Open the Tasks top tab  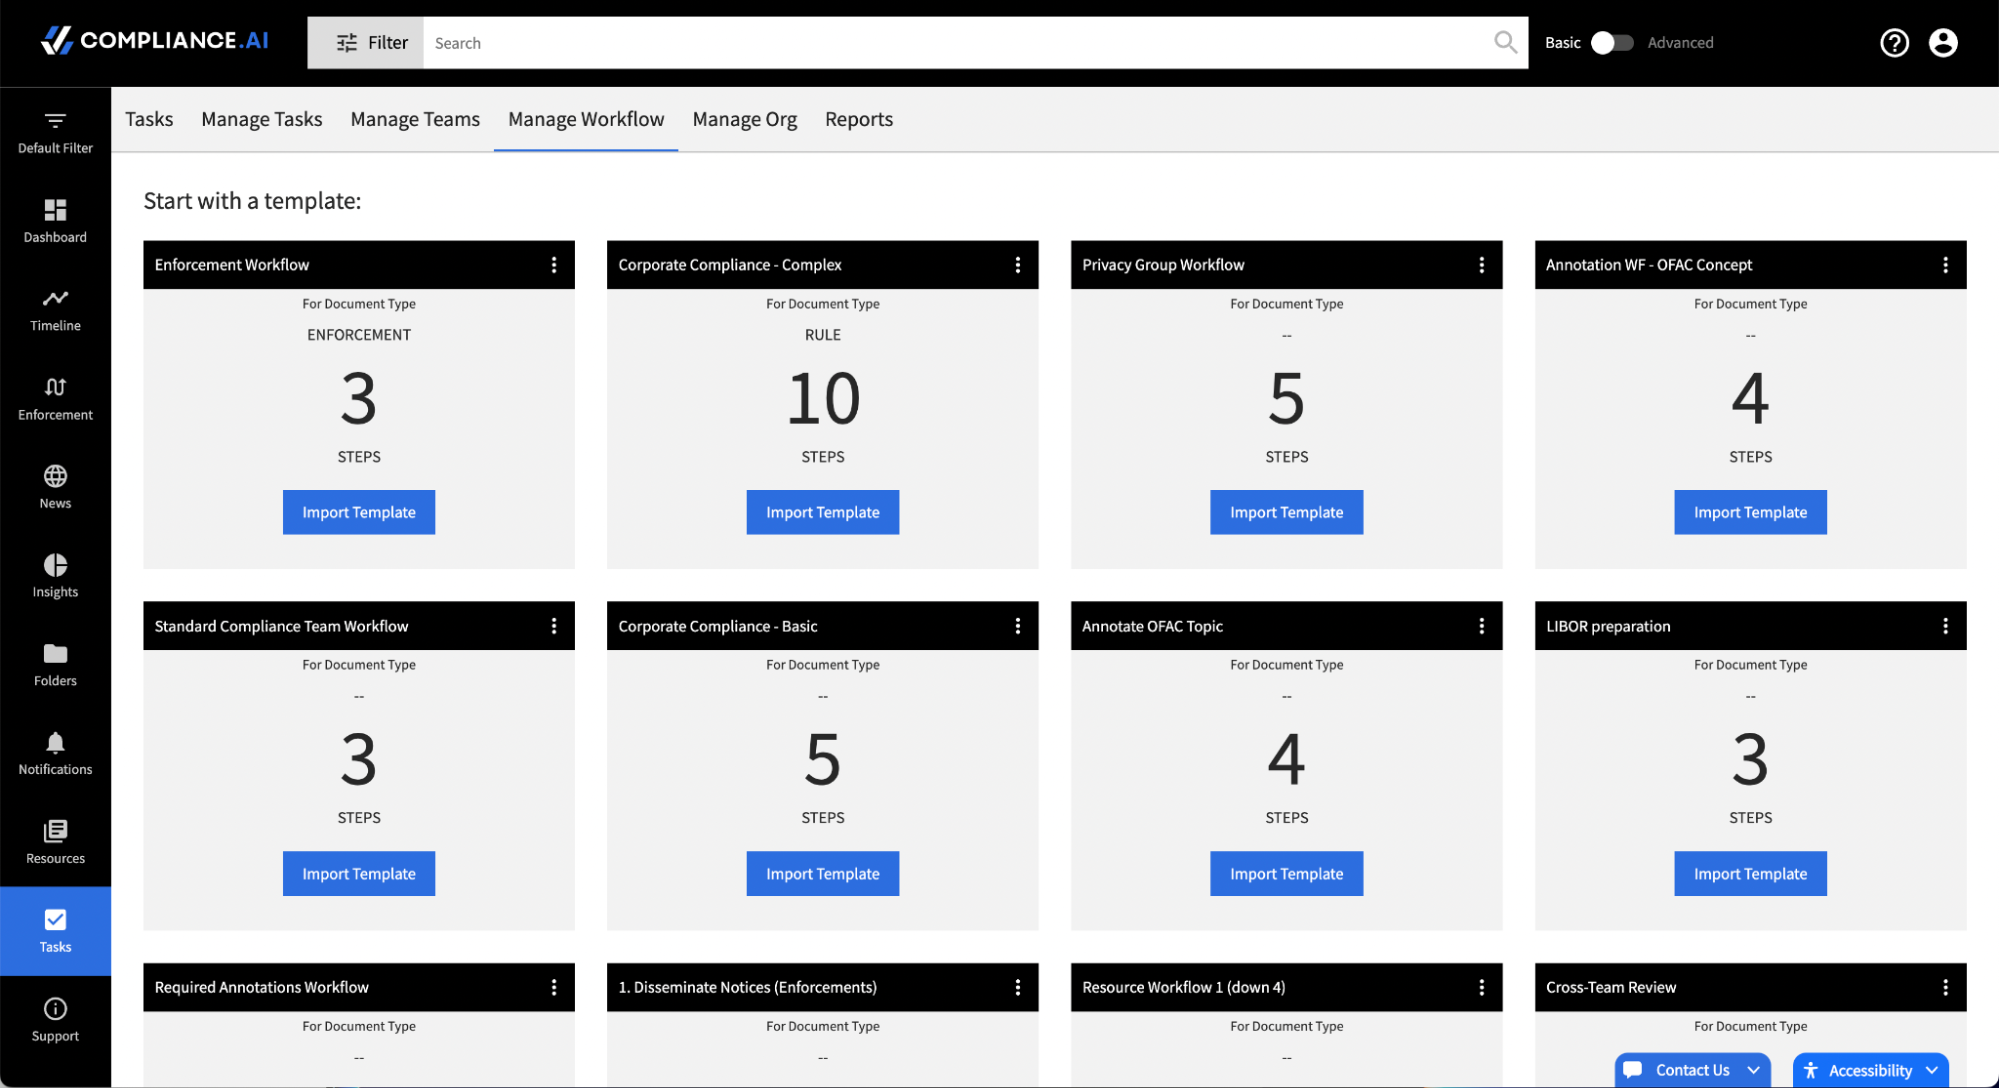pos(149,119)
